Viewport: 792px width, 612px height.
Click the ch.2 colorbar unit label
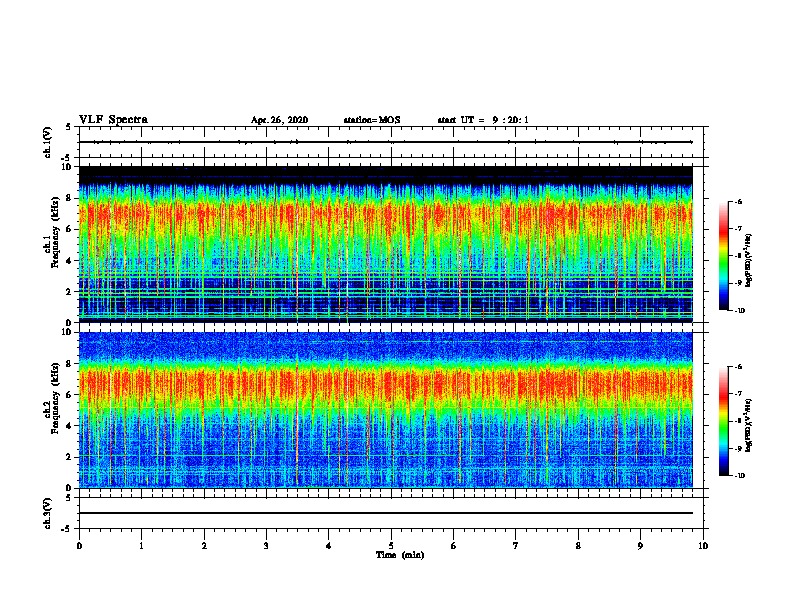749,425
